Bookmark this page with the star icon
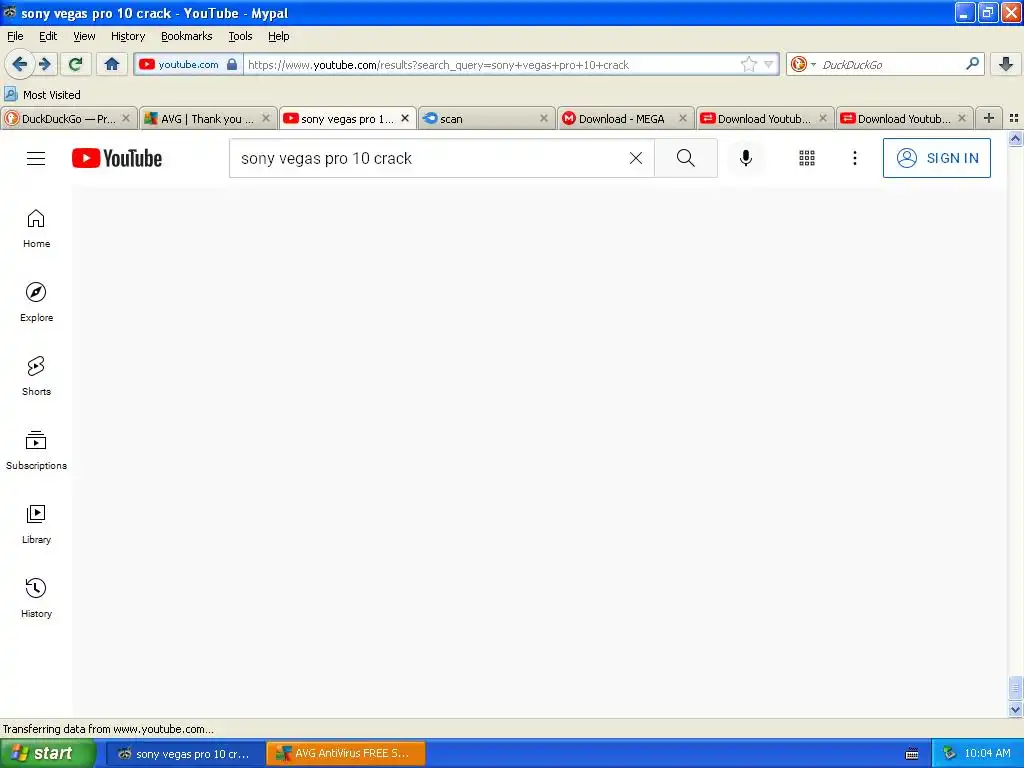1024x768 pixels. click(748, 64)
